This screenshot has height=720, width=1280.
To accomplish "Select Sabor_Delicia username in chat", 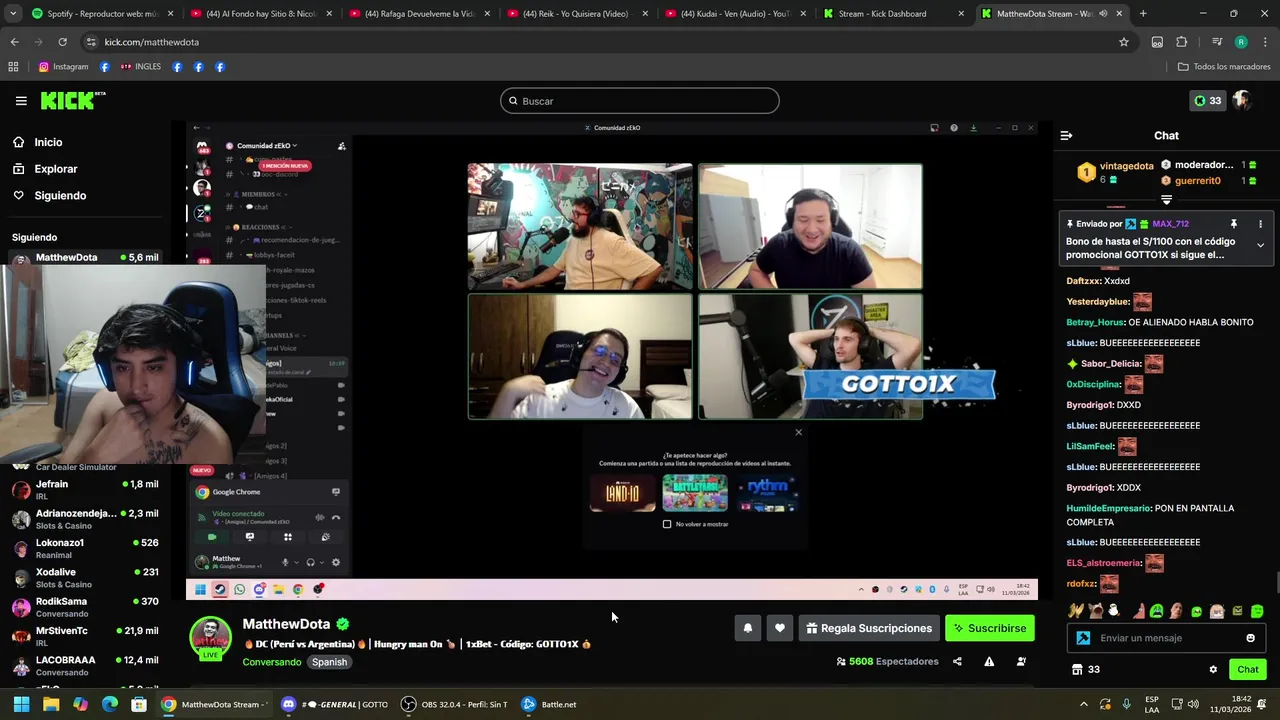I will click(1109, 364).
